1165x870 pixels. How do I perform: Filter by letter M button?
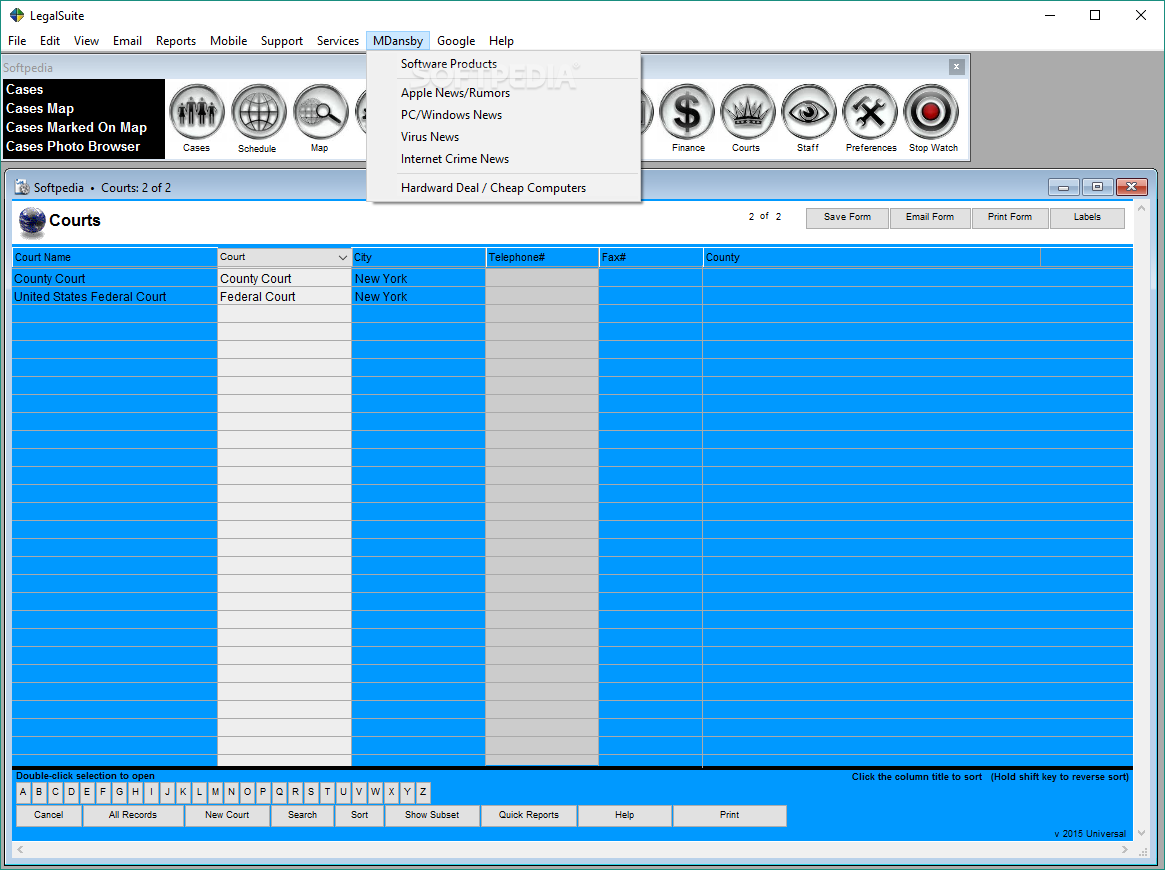(215, 792)
